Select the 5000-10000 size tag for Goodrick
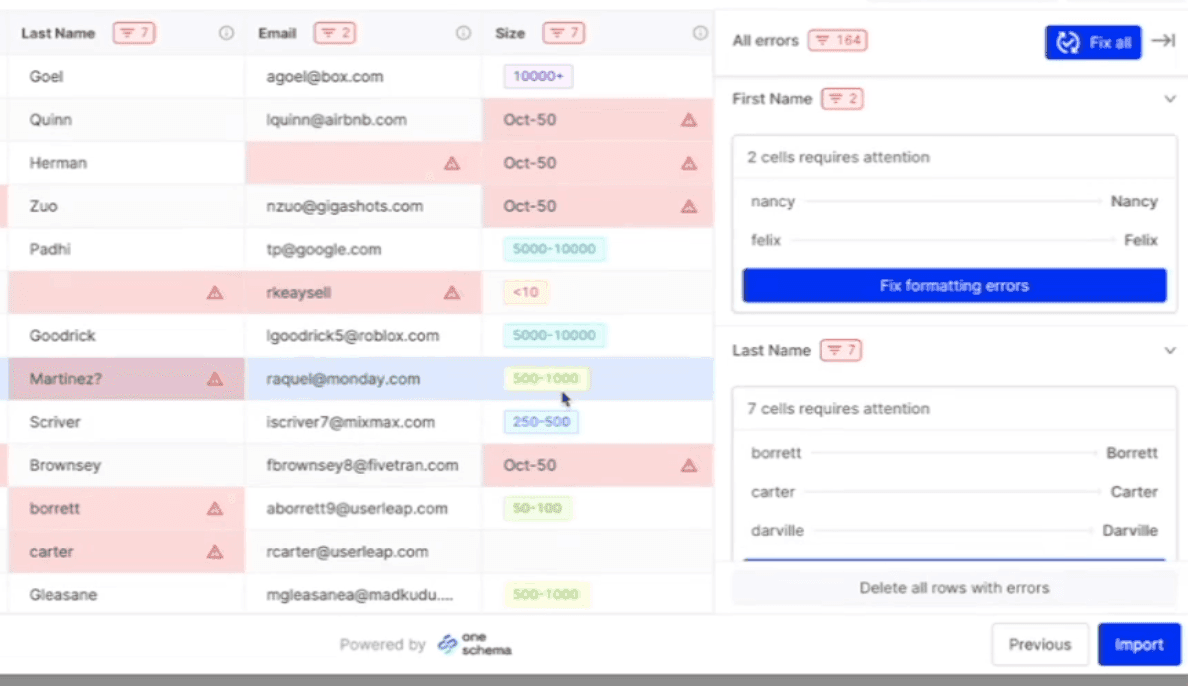 [554, 335]
